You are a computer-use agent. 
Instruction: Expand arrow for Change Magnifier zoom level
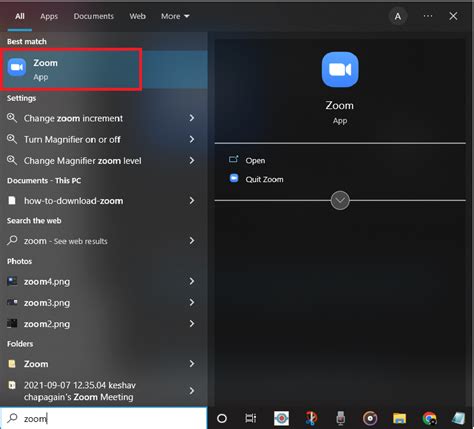[x=192, y=160]
